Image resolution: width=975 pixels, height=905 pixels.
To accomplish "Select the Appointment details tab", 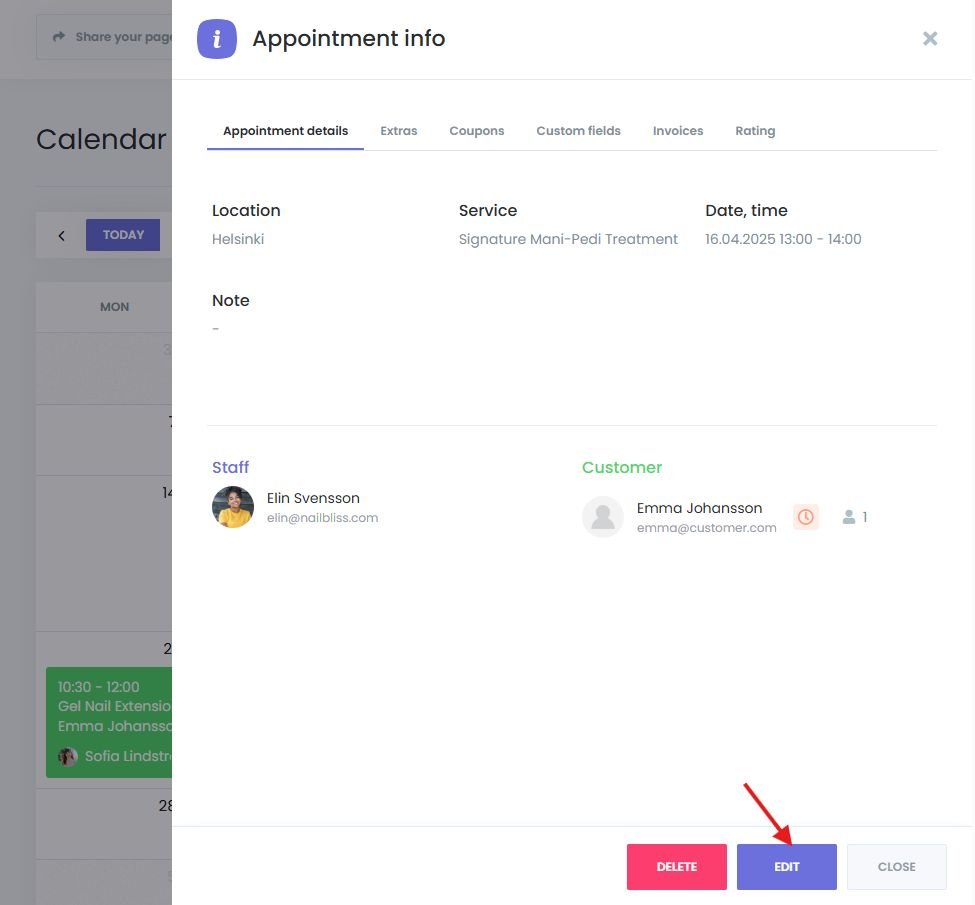I will click(x=285, y=131).
